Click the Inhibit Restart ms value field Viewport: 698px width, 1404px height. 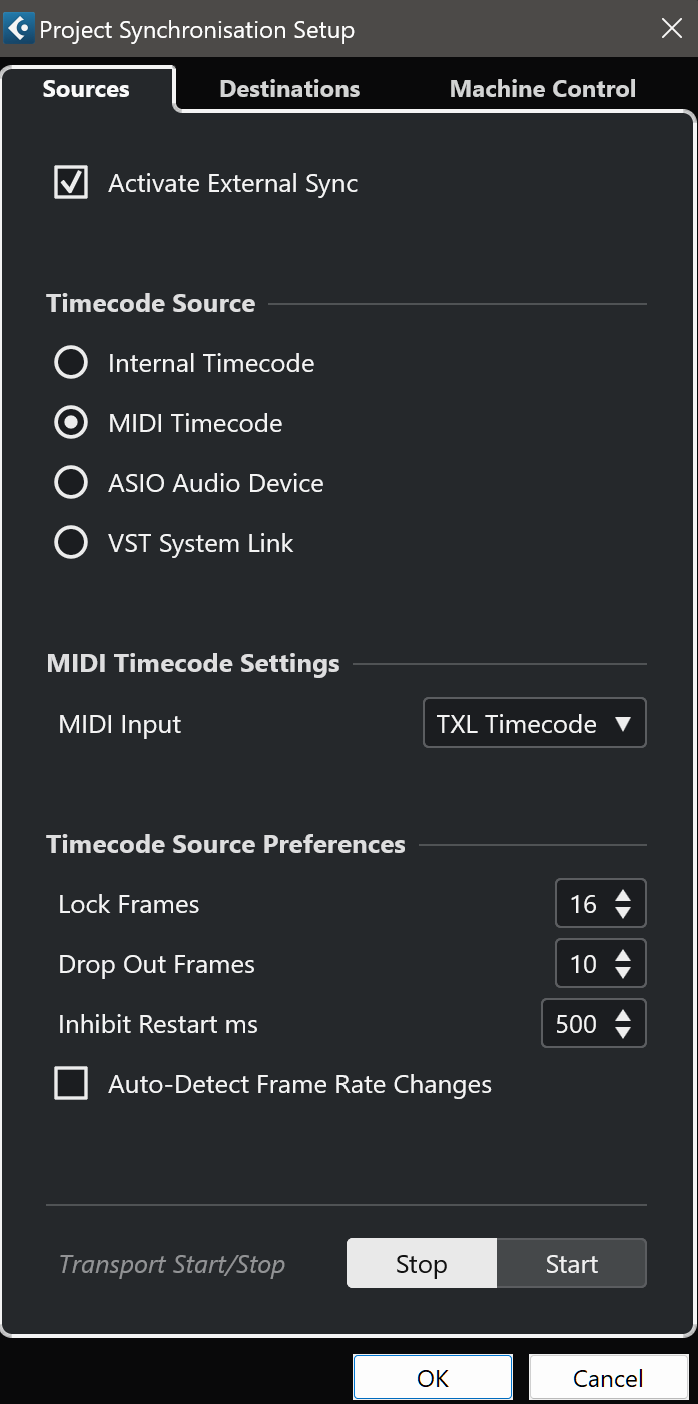[576, 1024]
